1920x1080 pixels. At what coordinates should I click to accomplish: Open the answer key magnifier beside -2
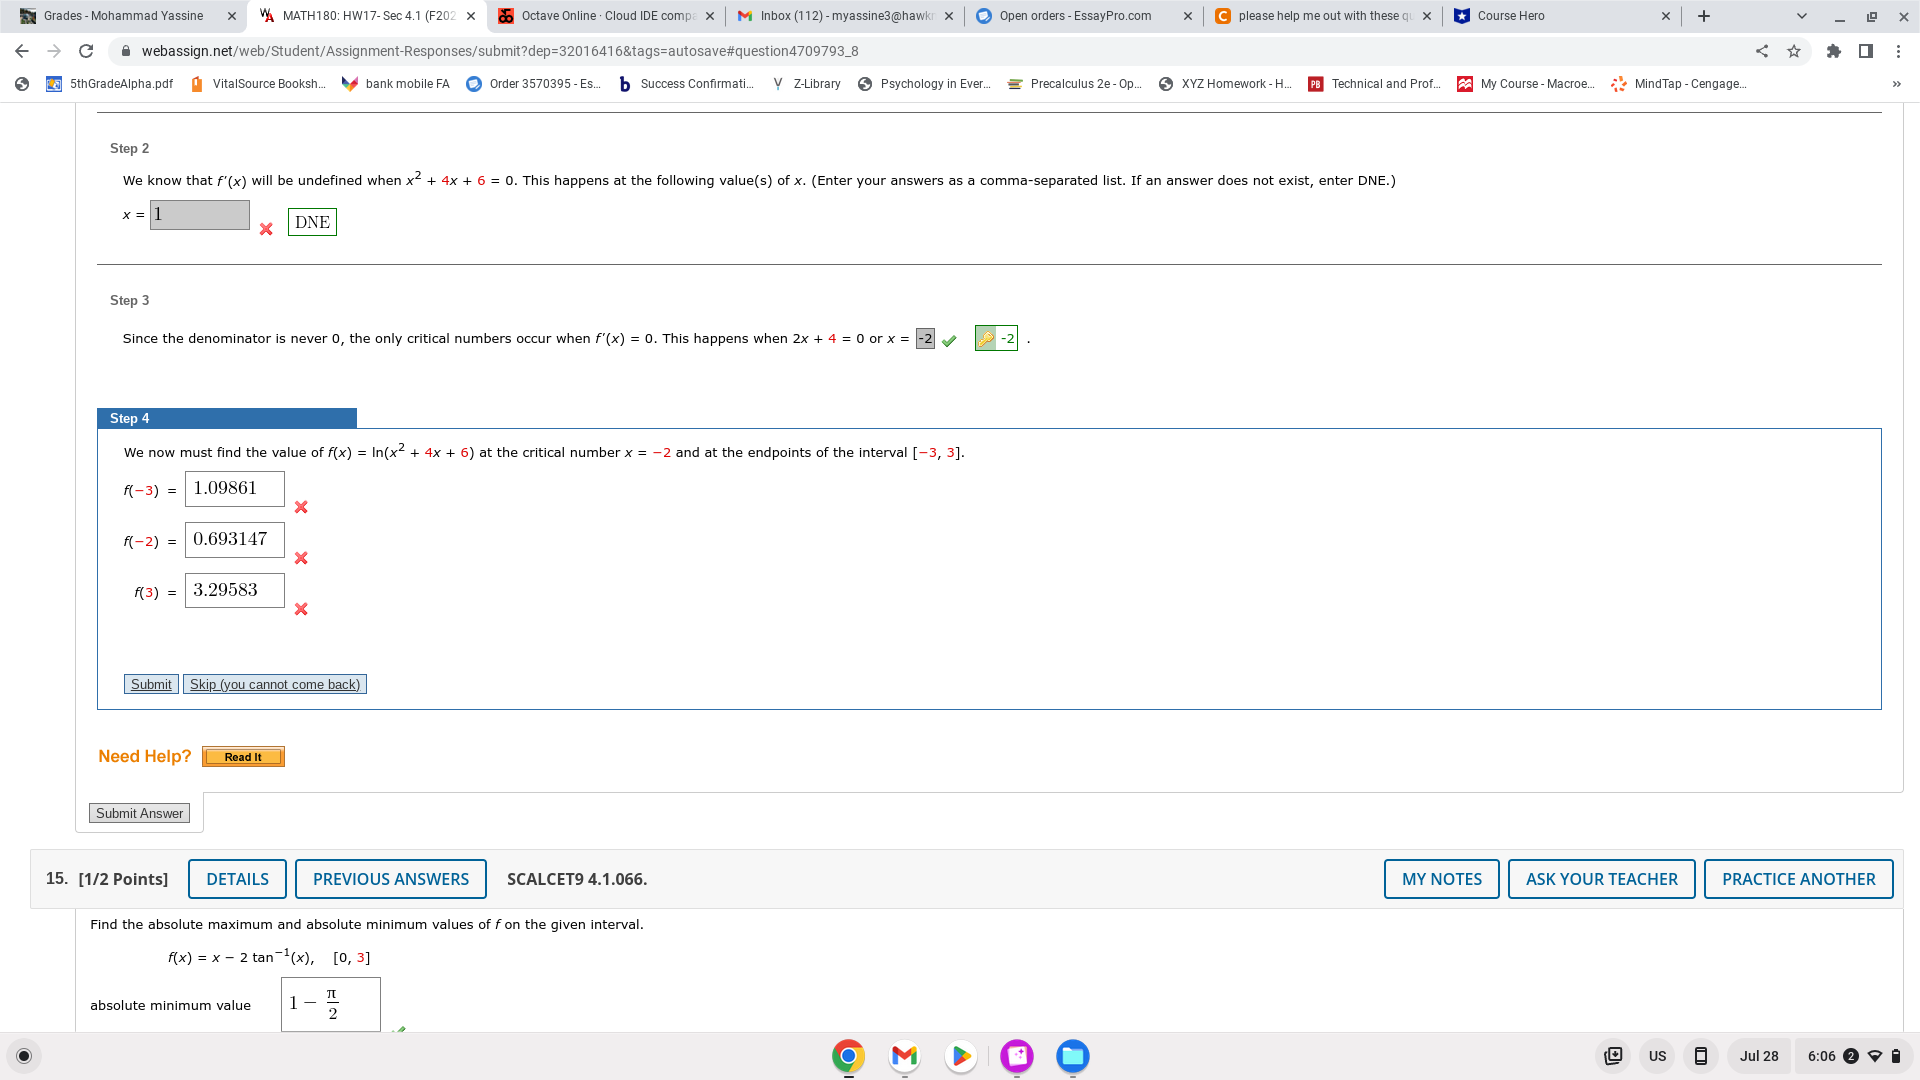pos(985,339)
